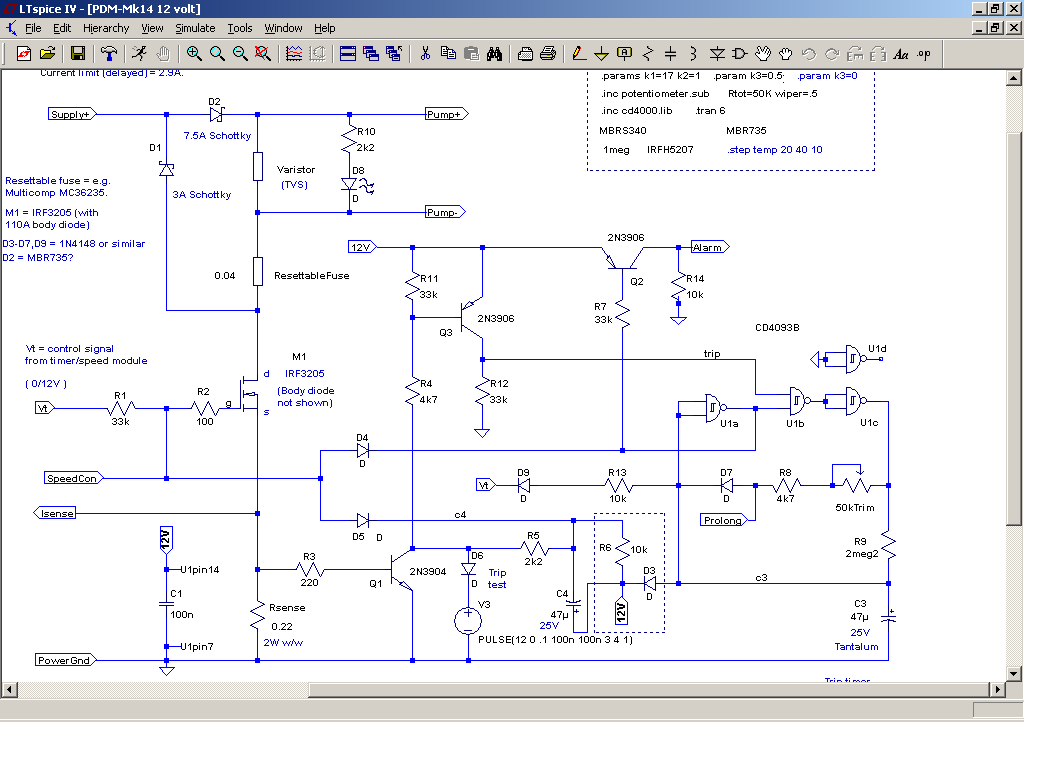Image resolution: width=1042 pixels, height=770 pixels.
Task: Open the Tools menu
Action: point(240,28)
